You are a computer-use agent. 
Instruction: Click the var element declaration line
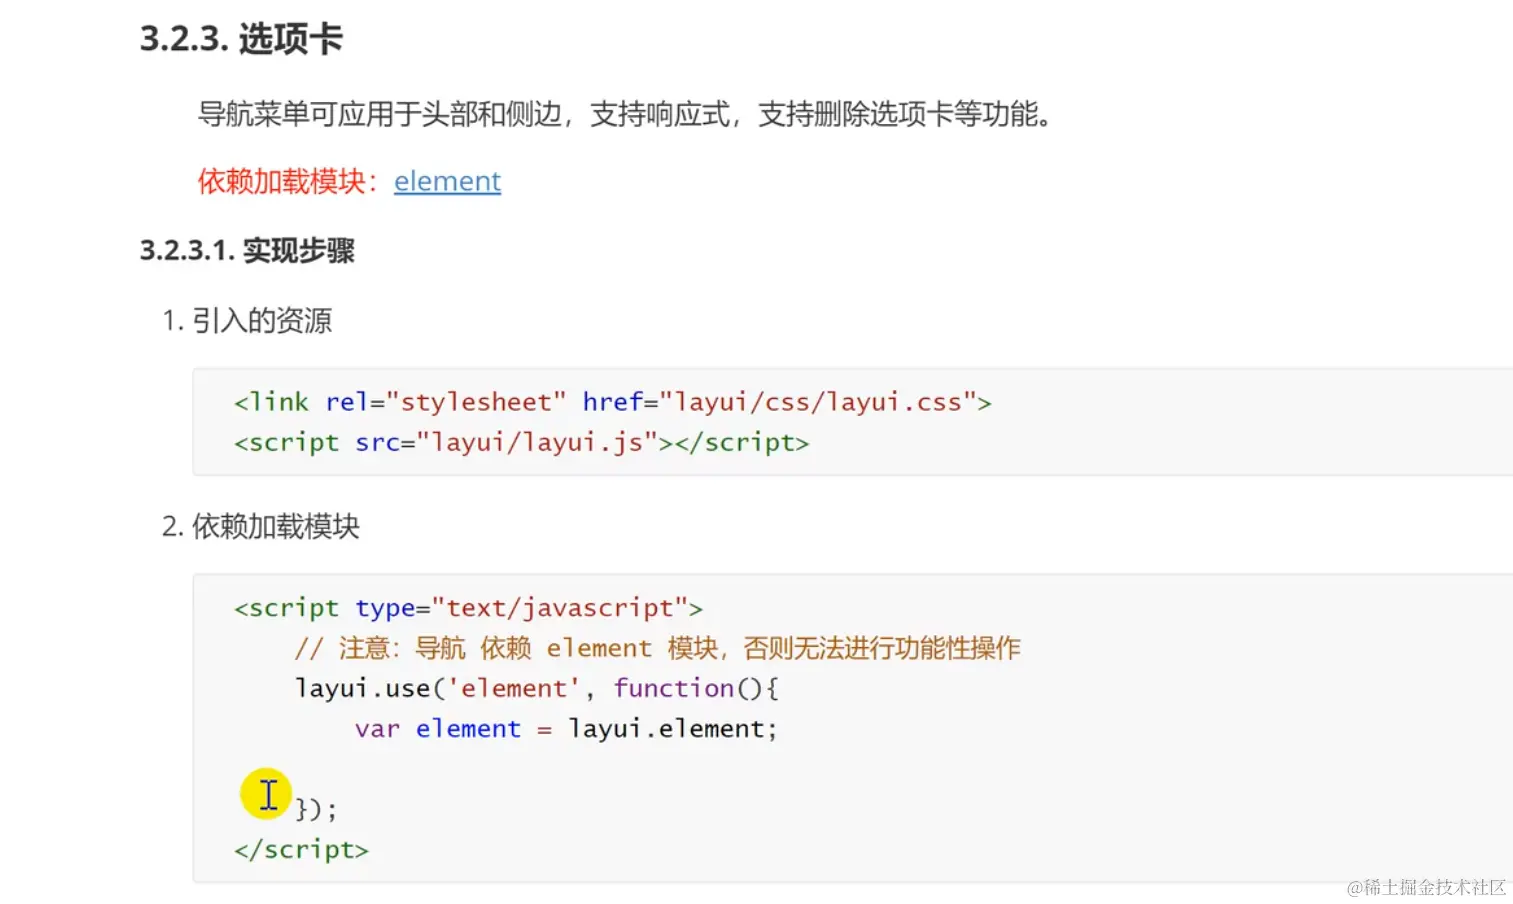tap(565, 729)
